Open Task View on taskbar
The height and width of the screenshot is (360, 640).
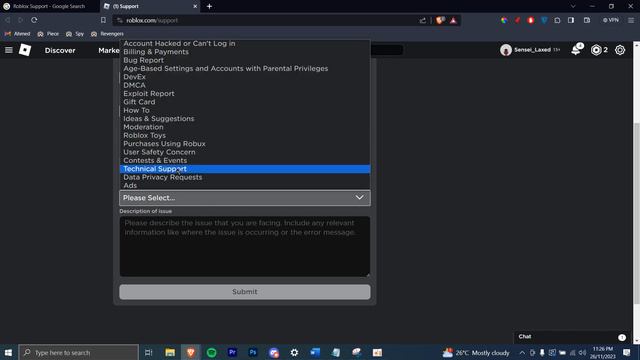click(x=149, y=352)
